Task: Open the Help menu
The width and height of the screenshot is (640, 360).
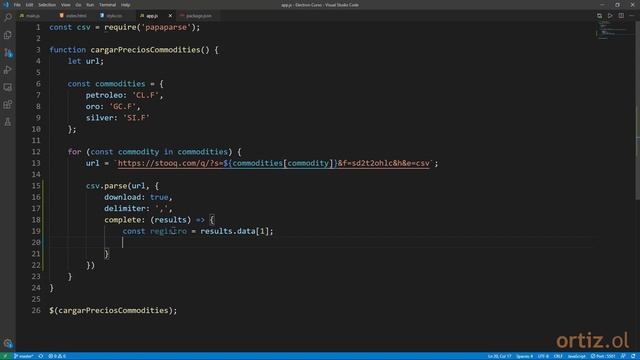Action: (126, 5)
